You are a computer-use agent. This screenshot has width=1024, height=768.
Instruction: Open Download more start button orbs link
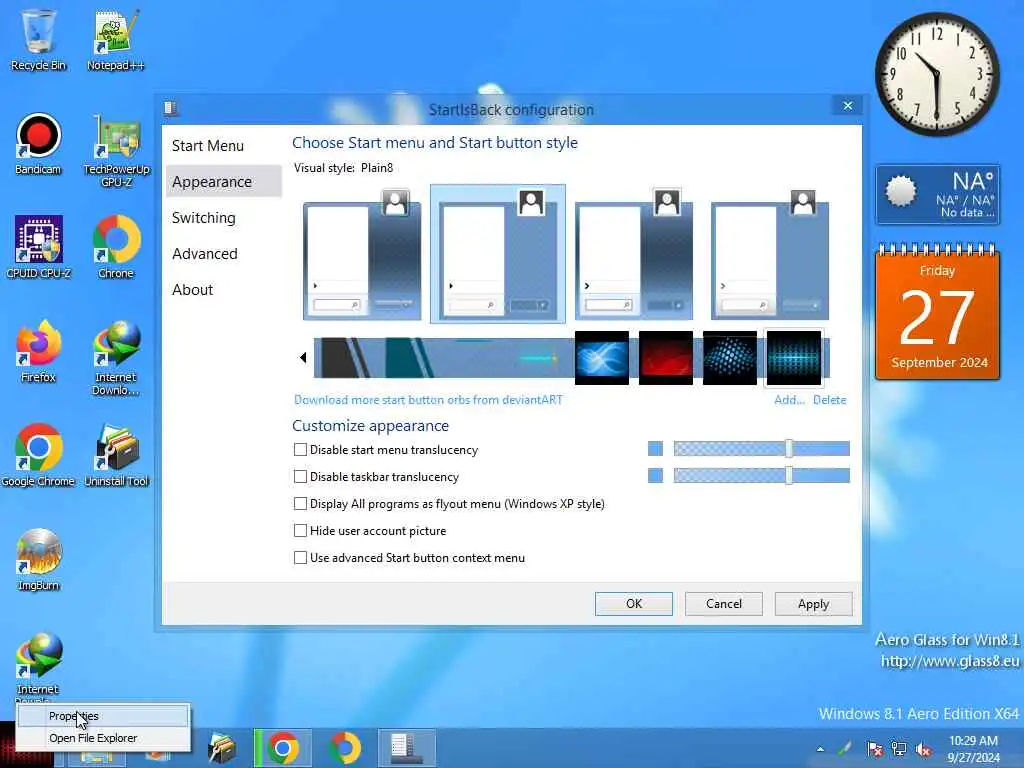428,400
